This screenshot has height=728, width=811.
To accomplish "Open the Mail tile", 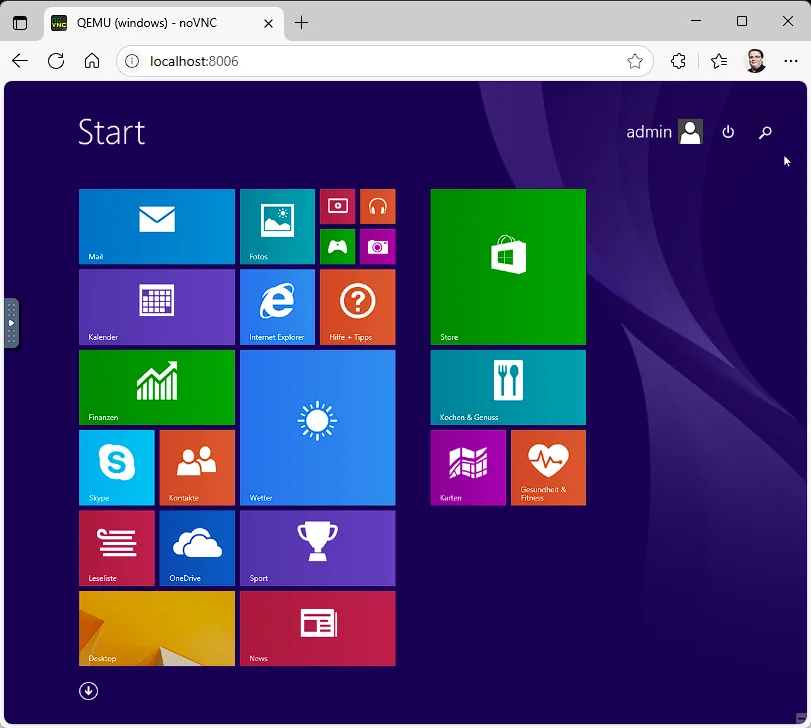I will (x=157, y=226).
